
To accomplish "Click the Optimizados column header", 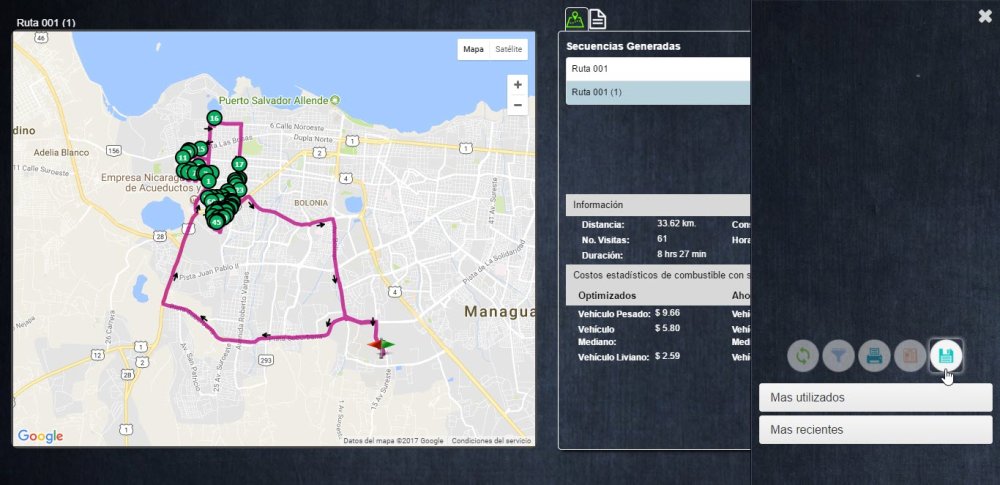I will coord(607,296).
